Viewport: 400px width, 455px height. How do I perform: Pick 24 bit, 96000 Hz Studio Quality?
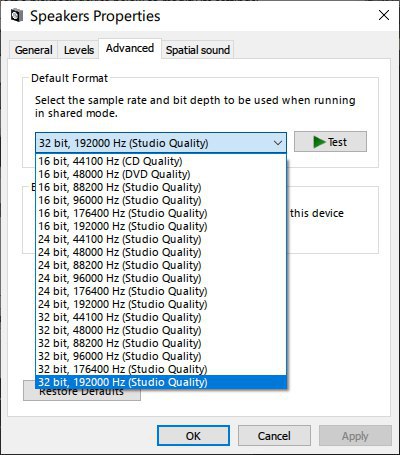point(161,278)
